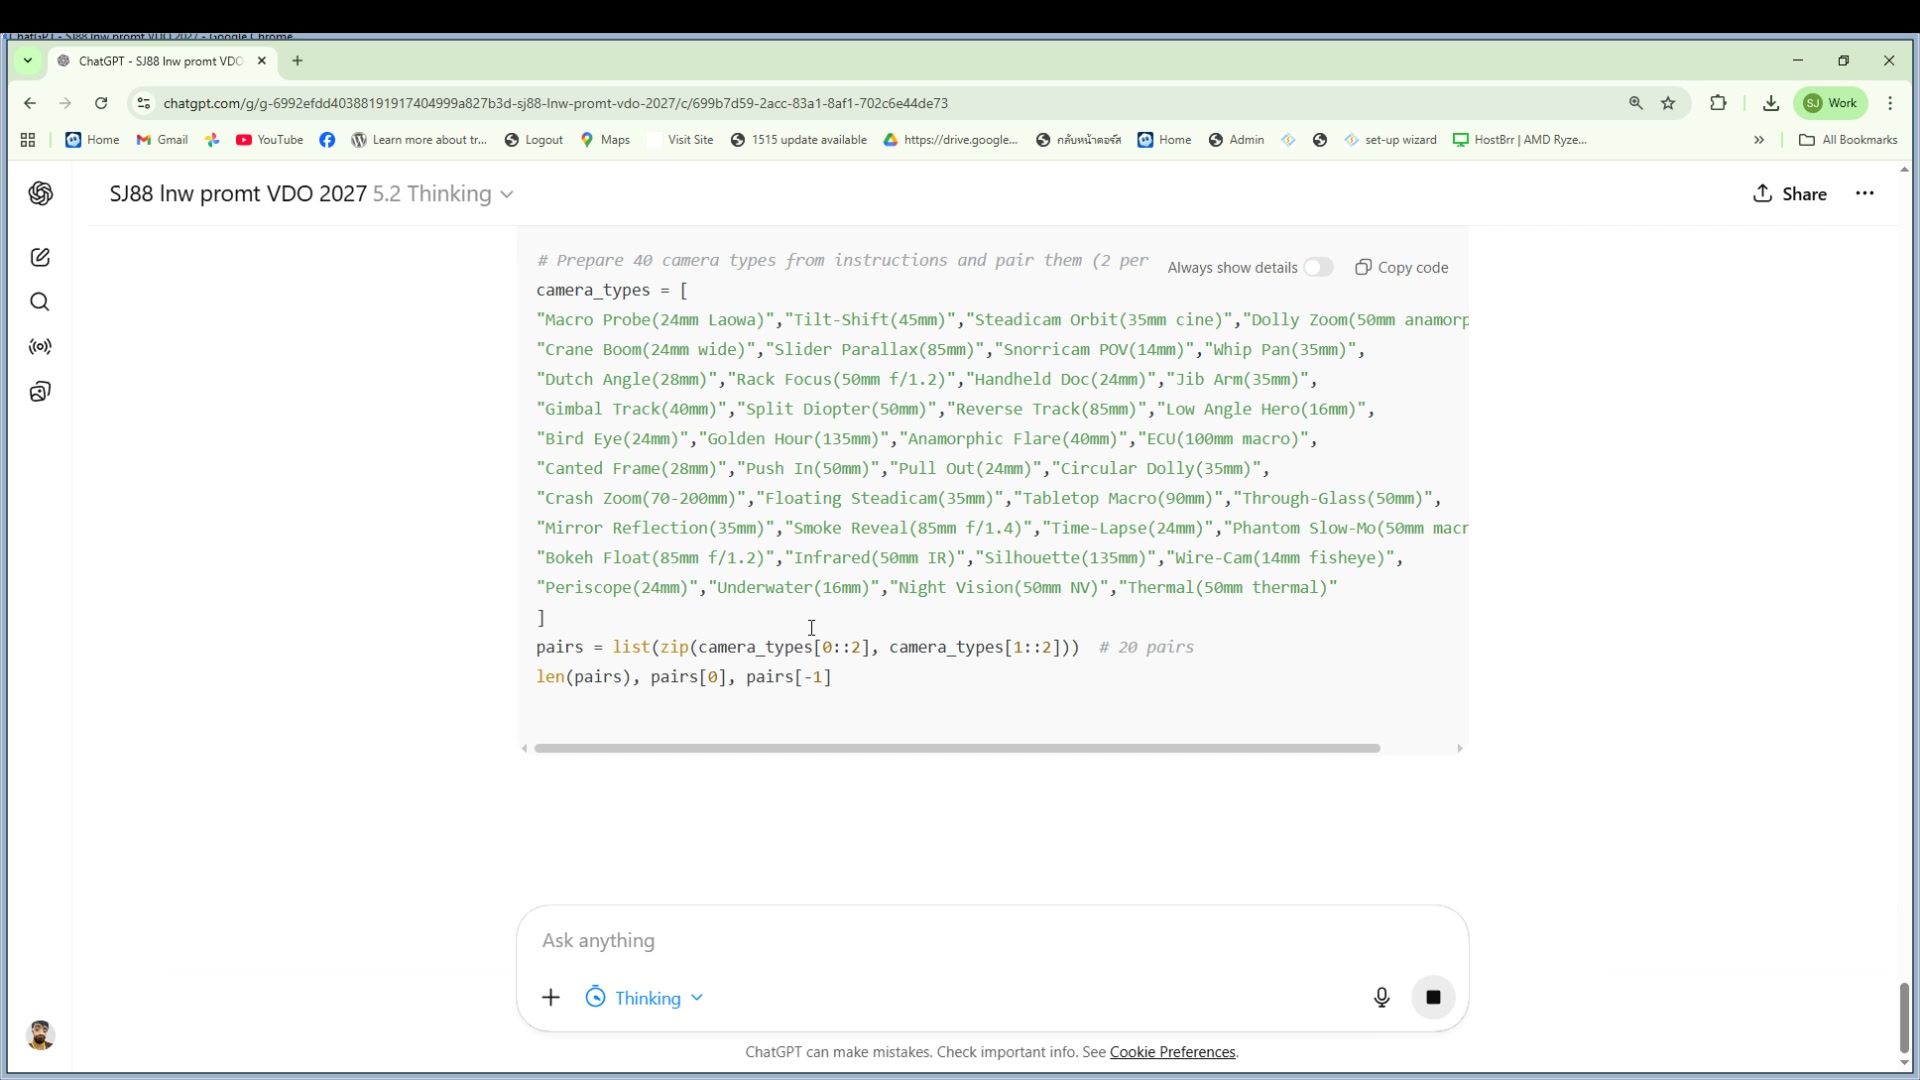Screen dimensions: 1920x1080
Task: Click the microphone dictation icon
Action: click(1381, 997)
